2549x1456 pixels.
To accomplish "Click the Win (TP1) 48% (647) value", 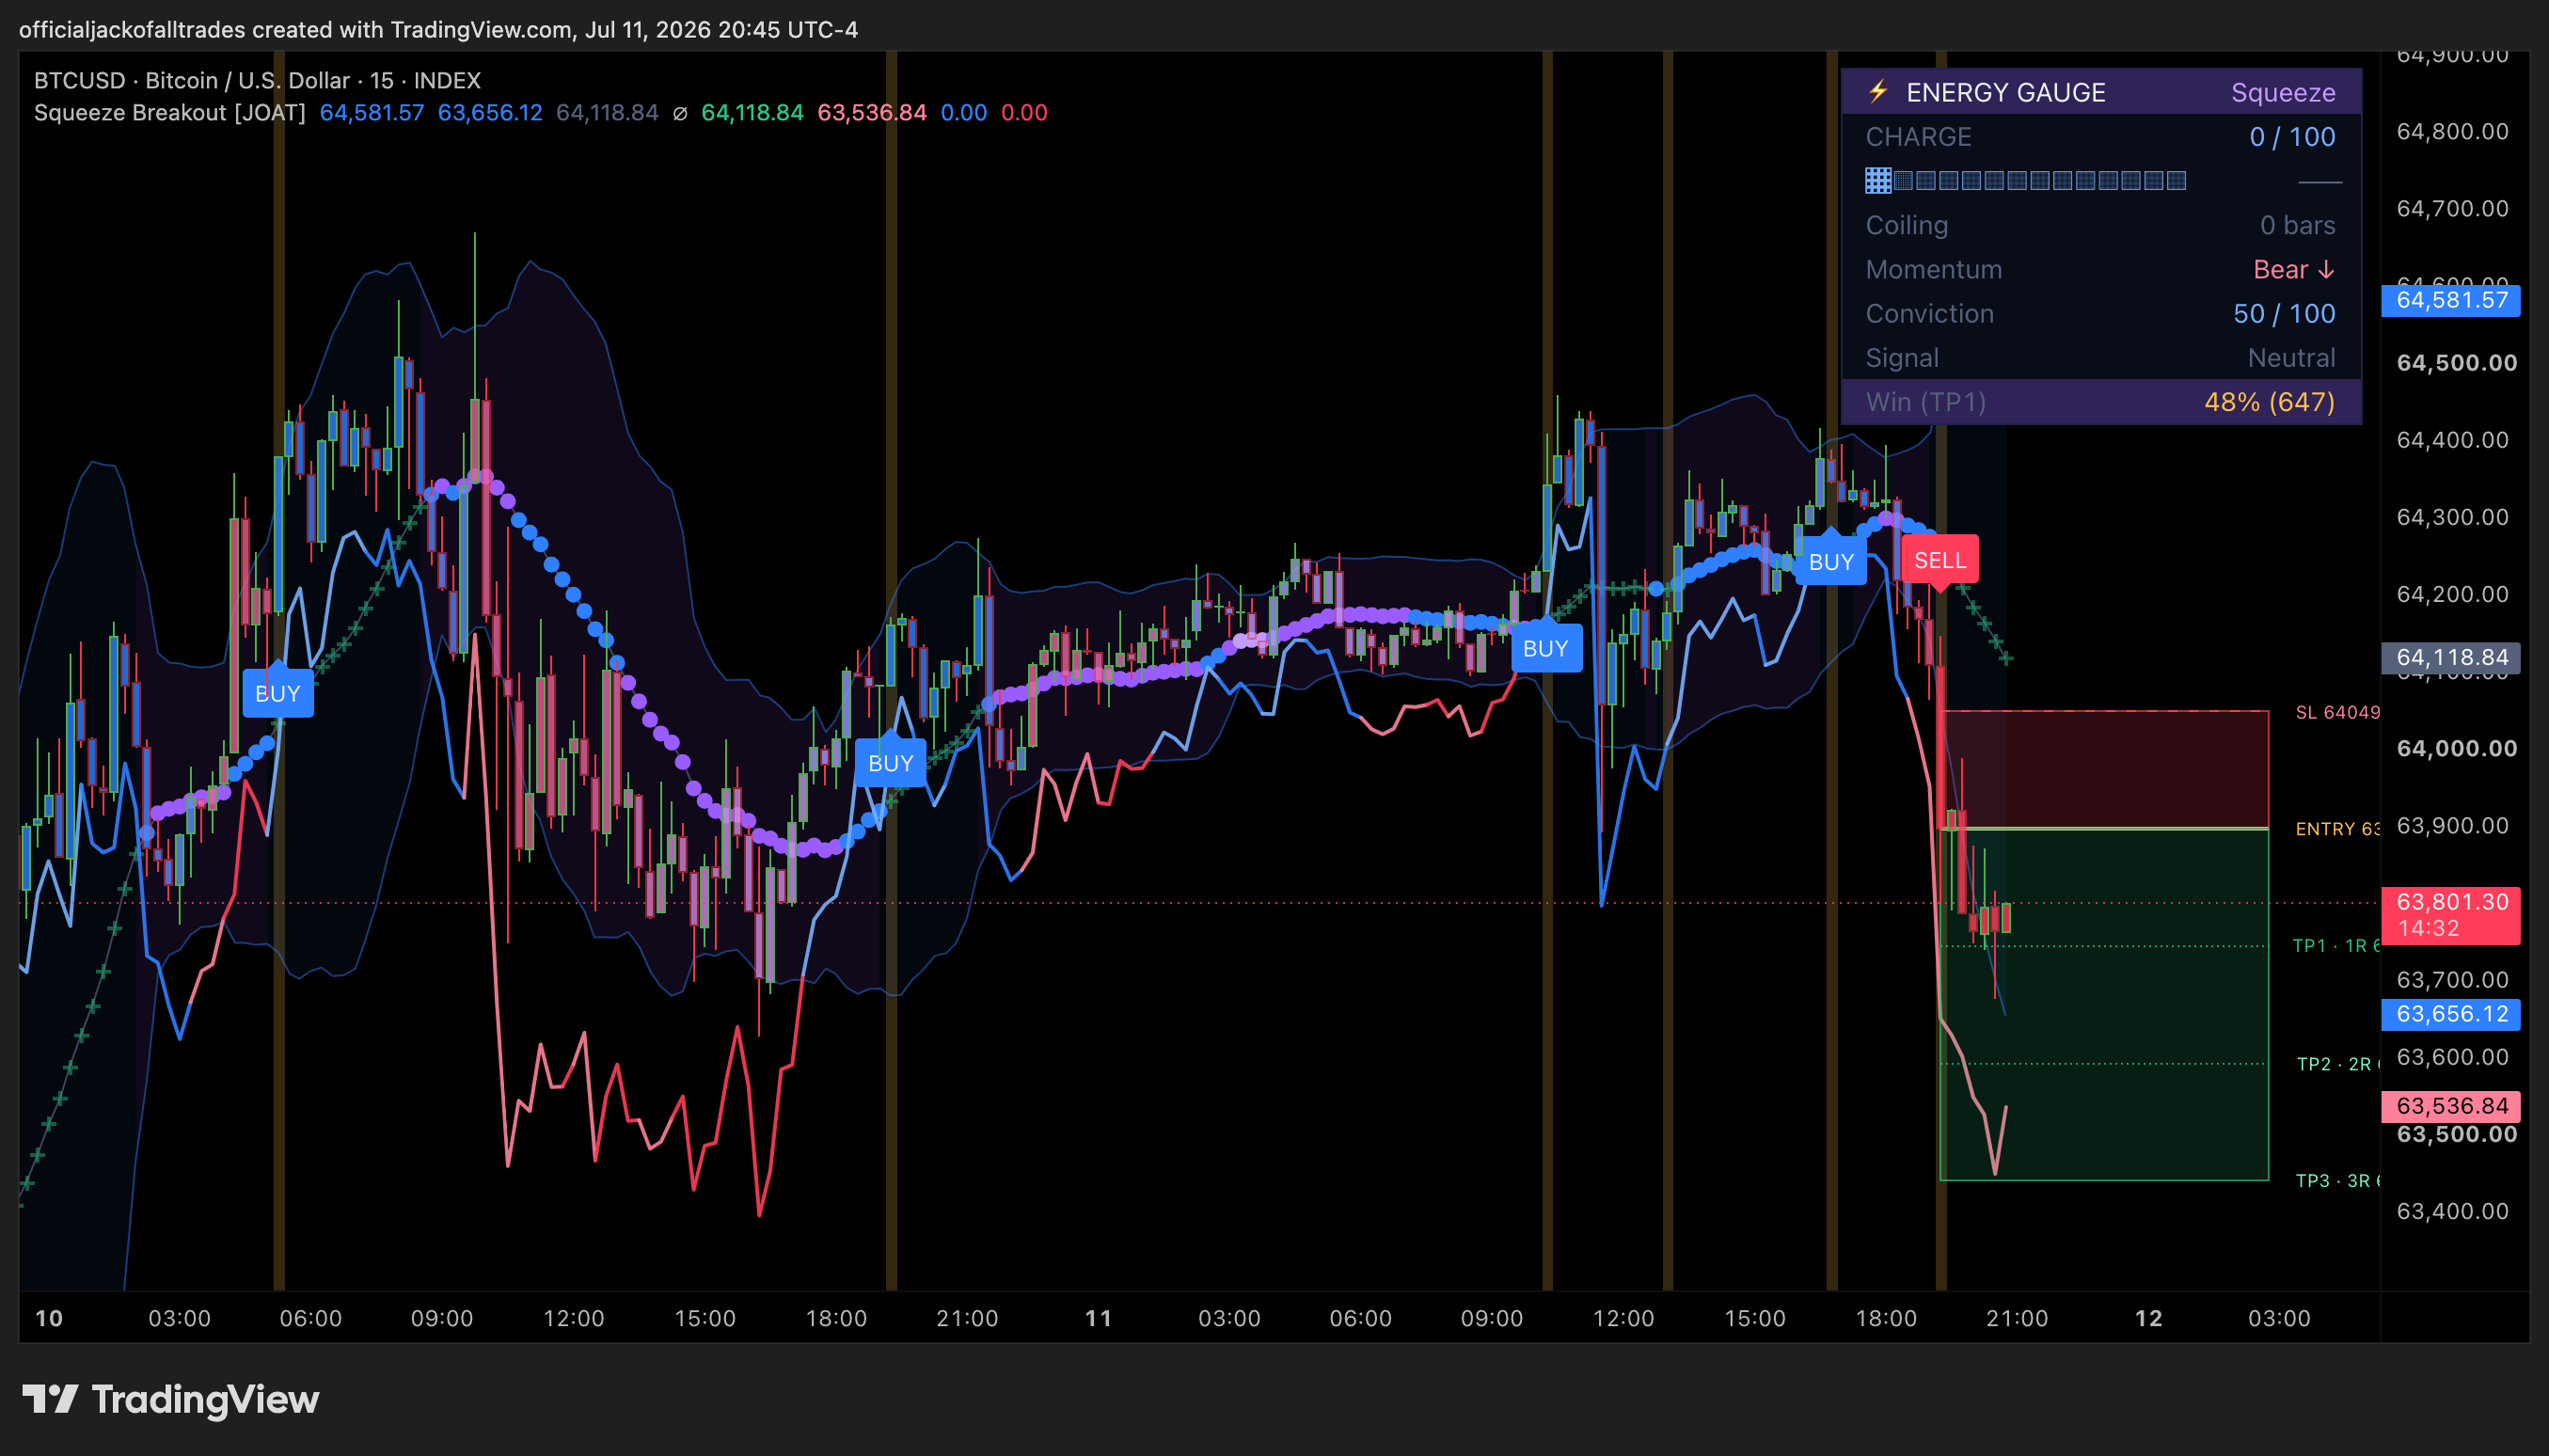I will point(2269,402).
